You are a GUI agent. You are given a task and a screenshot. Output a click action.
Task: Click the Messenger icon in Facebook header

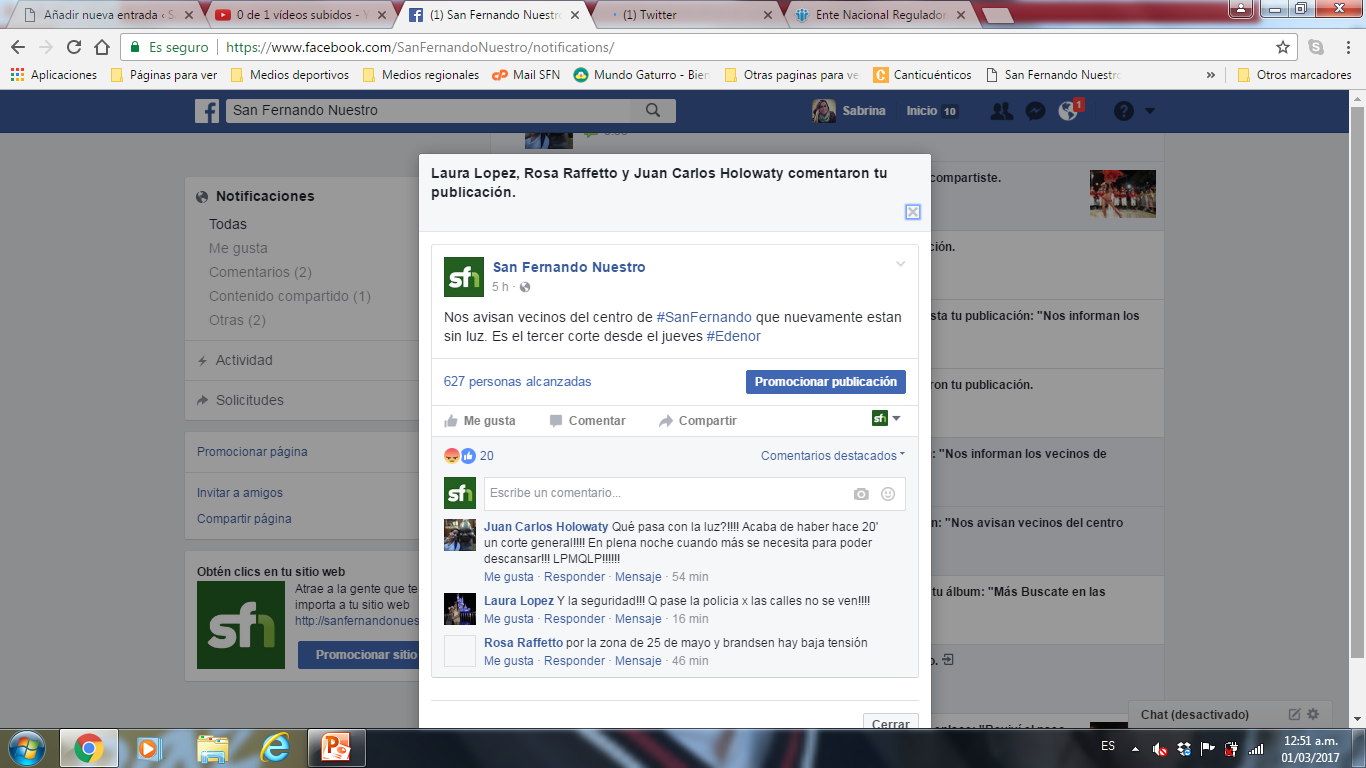pos(1035,111)
